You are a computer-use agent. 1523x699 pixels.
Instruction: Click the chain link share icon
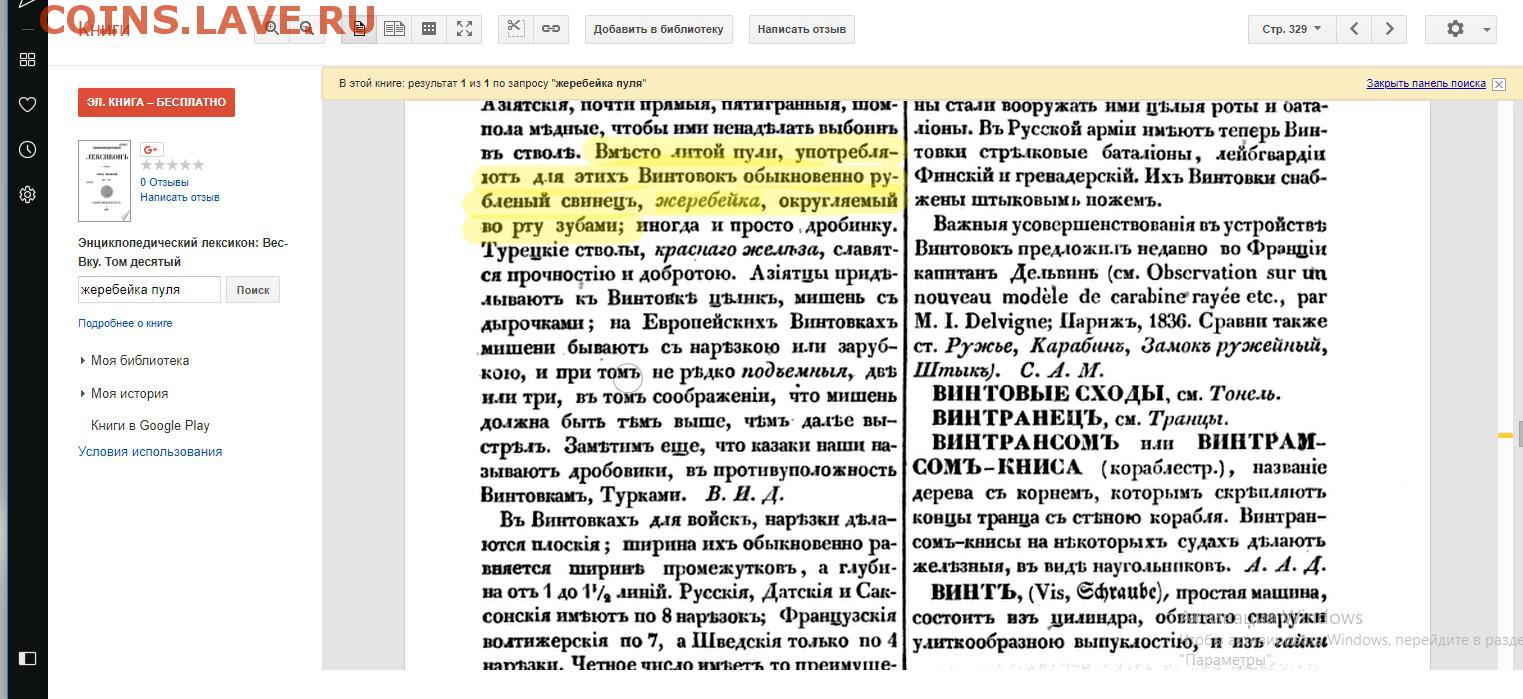tap(550, 29)
